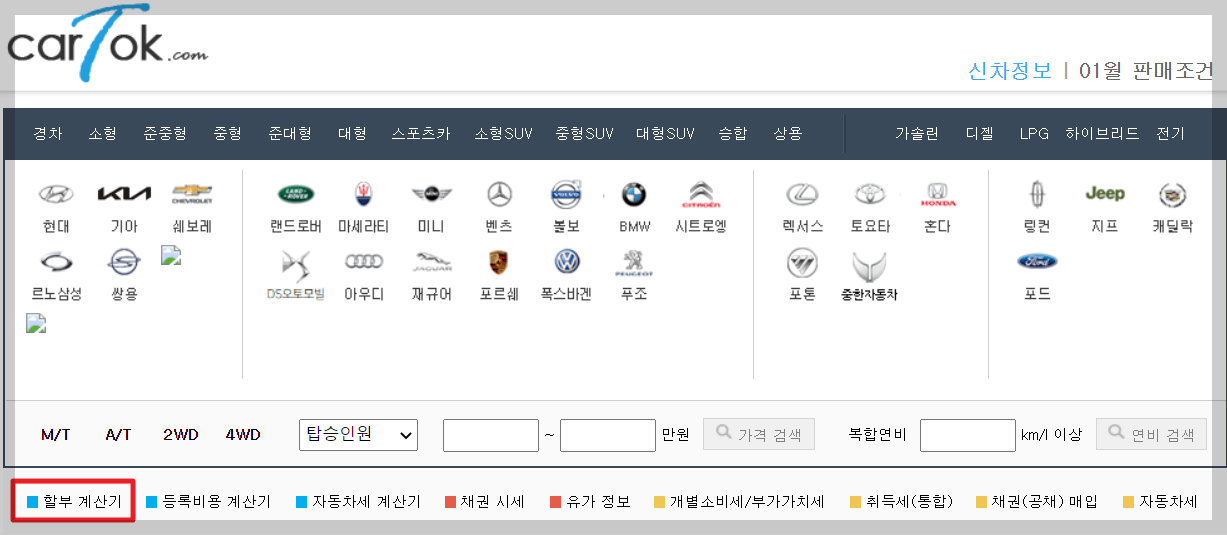Filter by 준중형 vehicle class
This screenshot has height=535, width=1227.
click(165, 133)
